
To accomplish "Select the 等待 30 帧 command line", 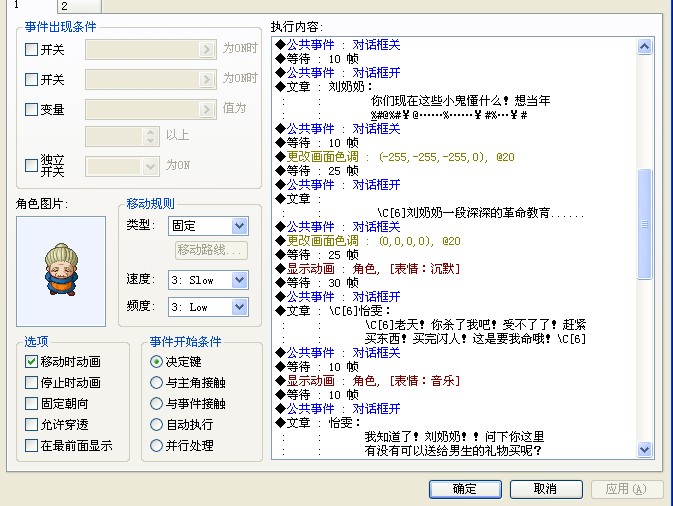I will pyautogui.click(x=317, y=283).
